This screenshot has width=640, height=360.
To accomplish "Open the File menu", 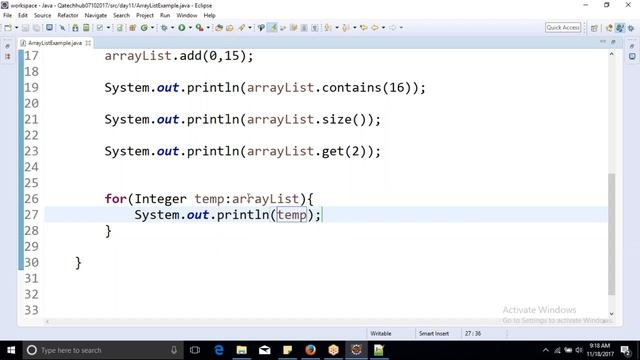I will [x=7, y=16].
